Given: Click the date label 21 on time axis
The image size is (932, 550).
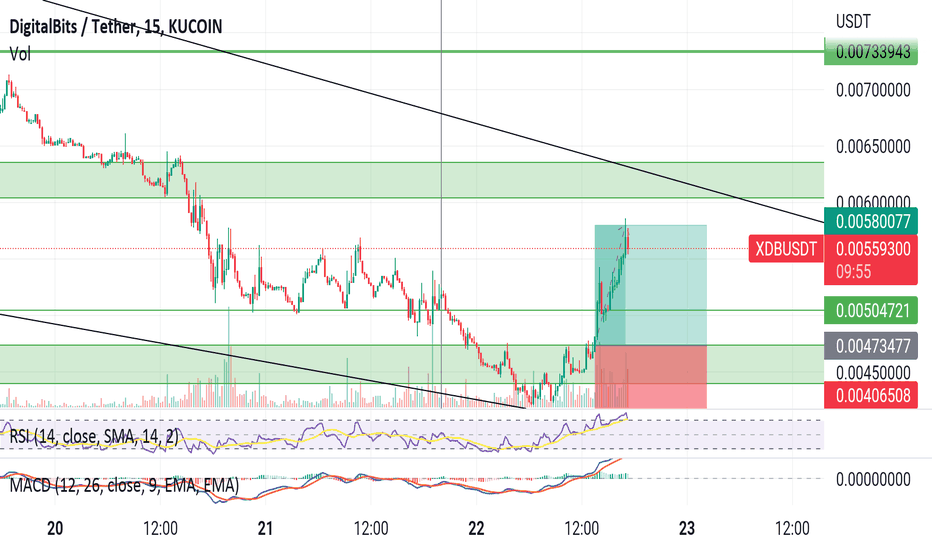Looking at the screenshot, I should (265, 528).
